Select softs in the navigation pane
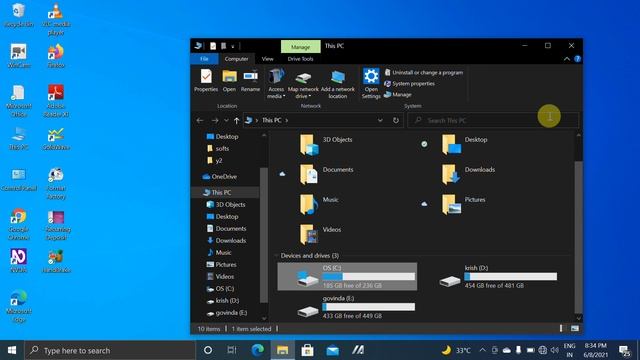The width and height of the screenshot is (640, 360). pyautogui.click(x=222, y=149)
